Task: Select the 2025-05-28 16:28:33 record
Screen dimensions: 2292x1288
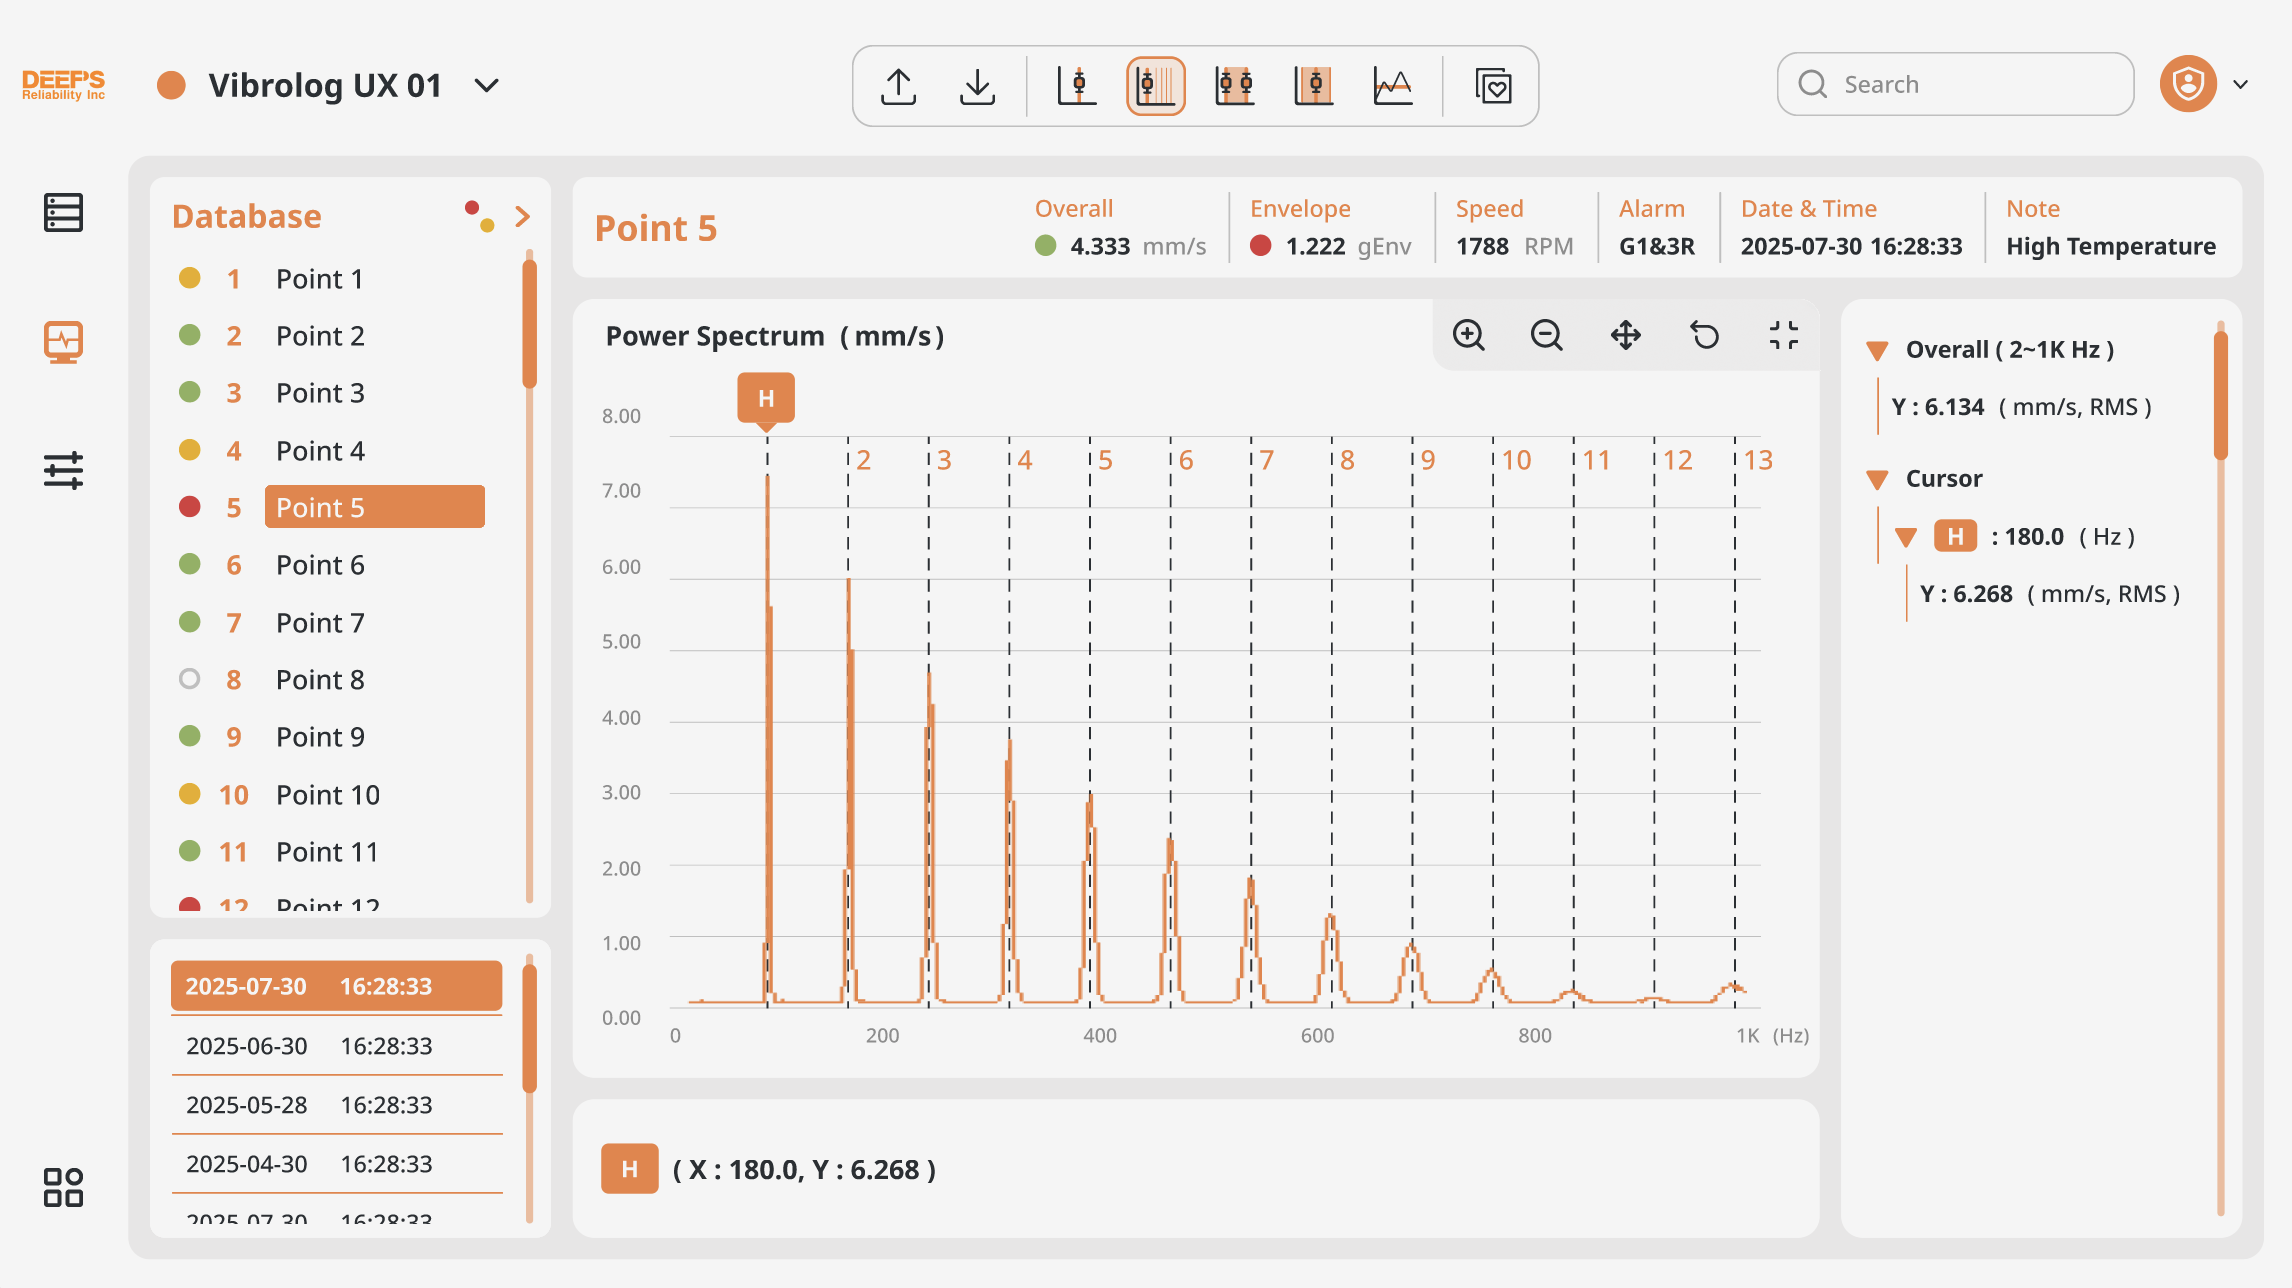Action: point(337,1105)
